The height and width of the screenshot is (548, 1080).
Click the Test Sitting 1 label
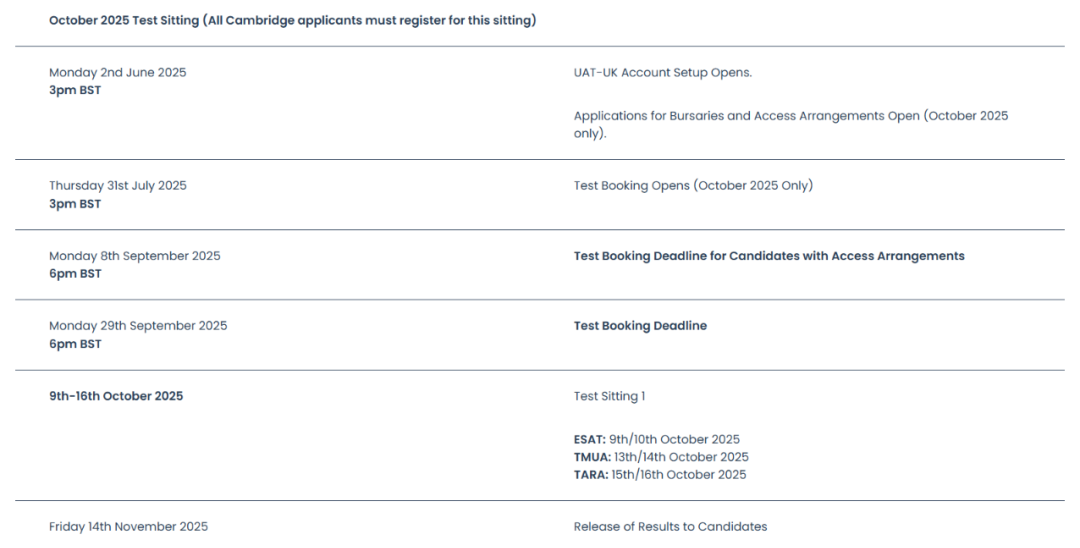click(x=610, y=396)
